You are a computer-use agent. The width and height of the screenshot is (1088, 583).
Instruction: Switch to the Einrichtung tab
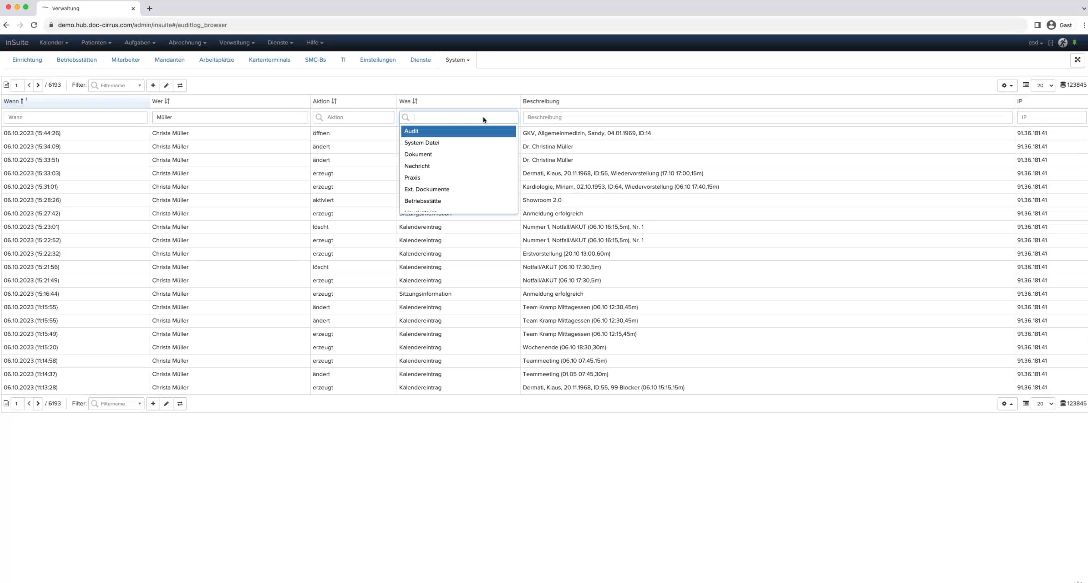pyautogui.click(x=27, y=60)
